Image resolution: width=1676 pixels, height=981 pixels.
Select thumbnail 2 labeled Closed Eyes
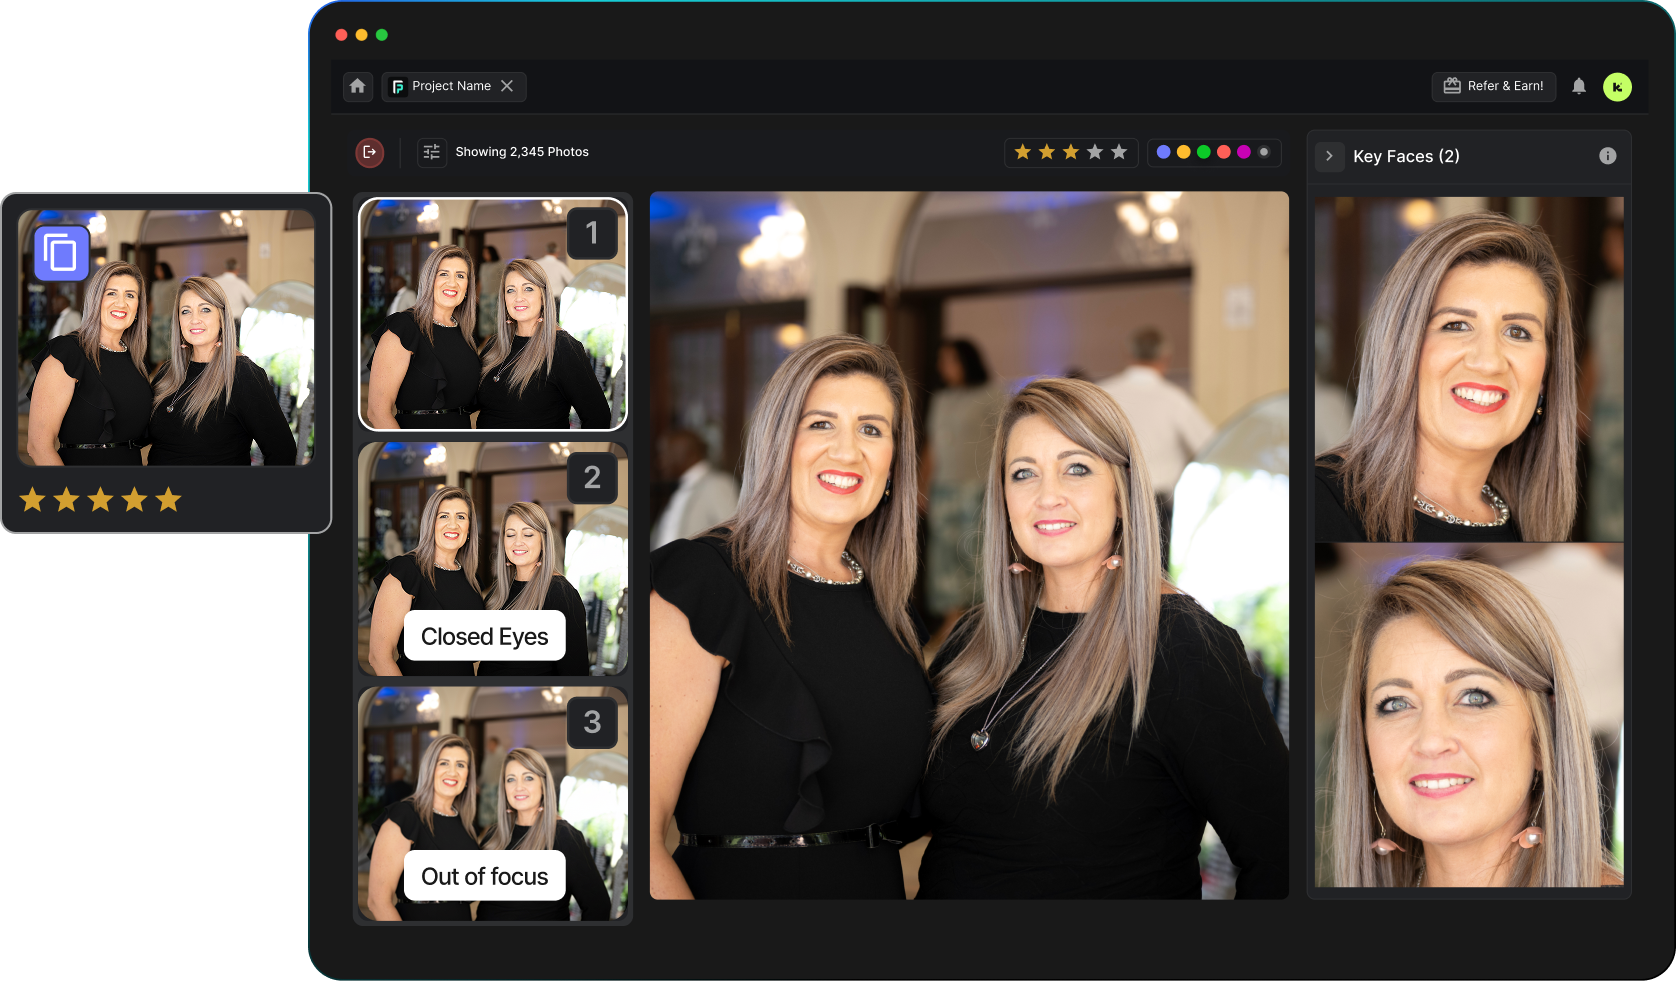point(493,558)
